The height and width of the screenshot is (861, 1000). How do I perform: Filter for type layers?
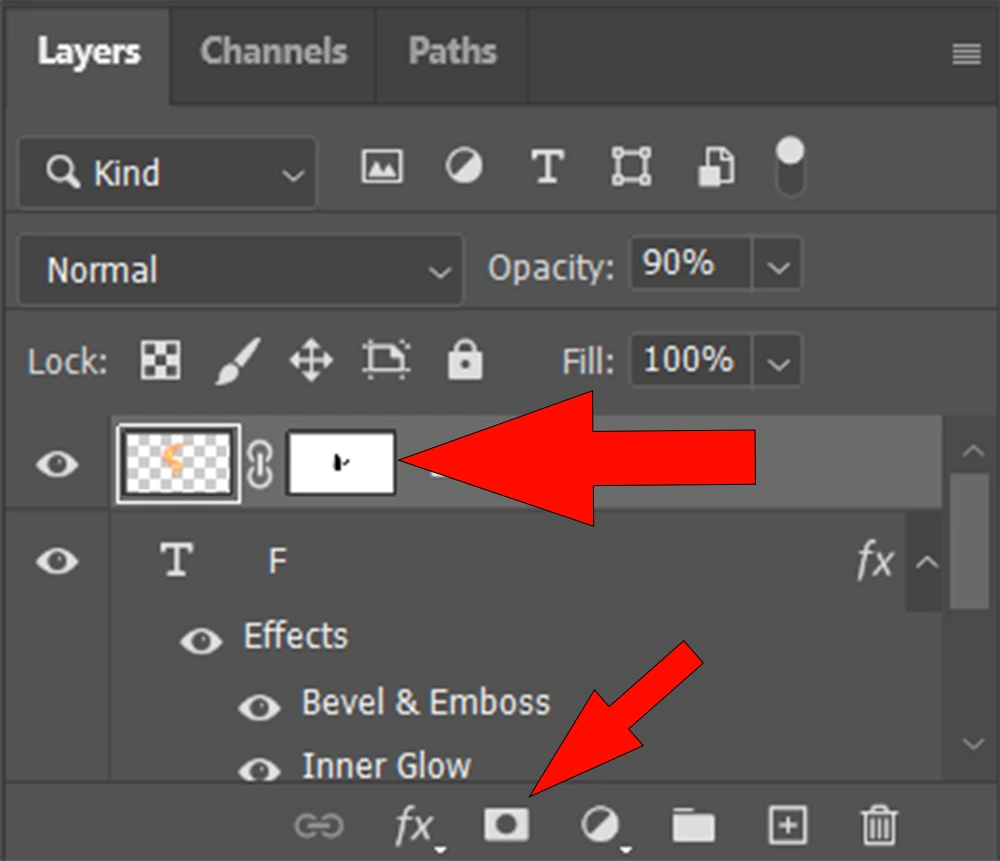click(547, 166)
